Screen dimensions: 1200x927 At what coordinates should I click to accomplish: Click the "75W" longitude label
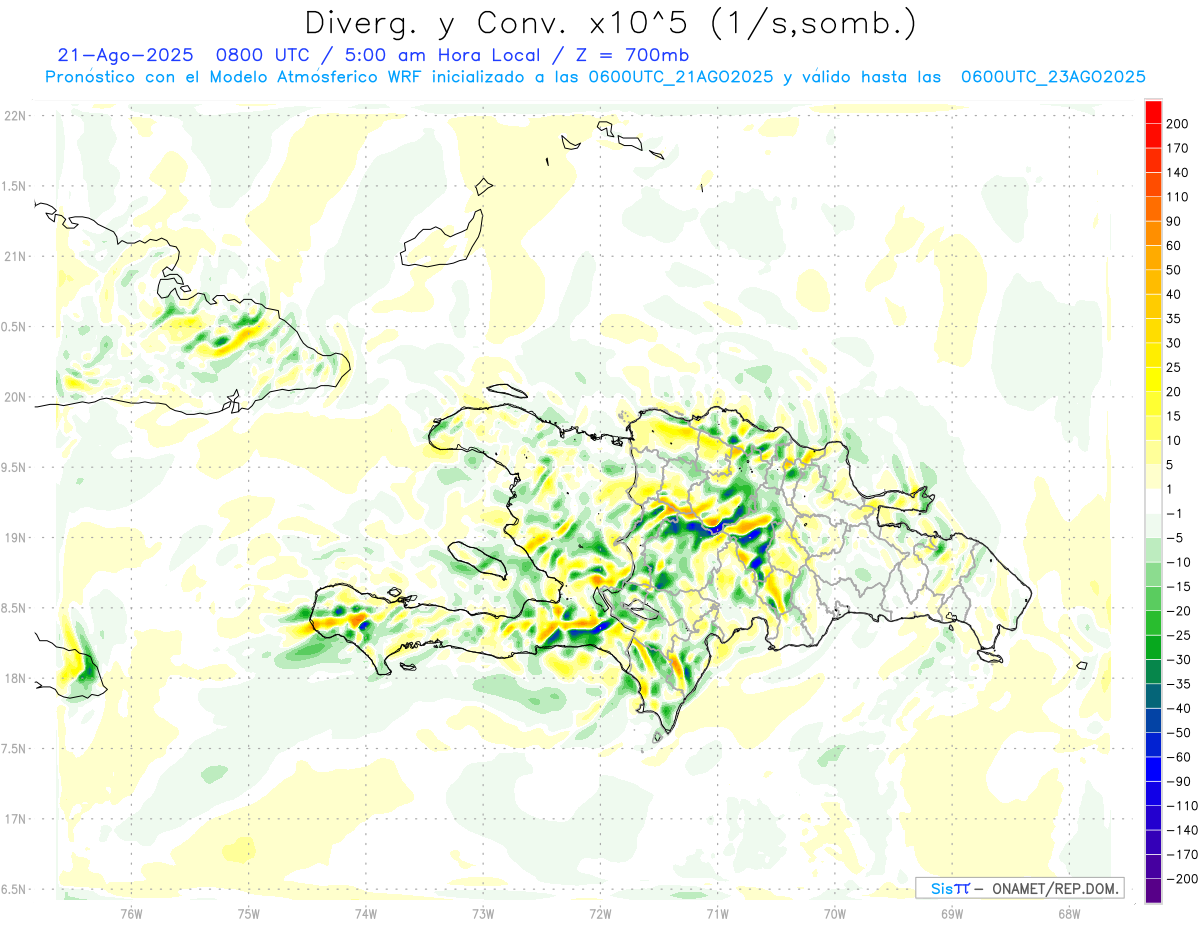[x=249, y=914]
